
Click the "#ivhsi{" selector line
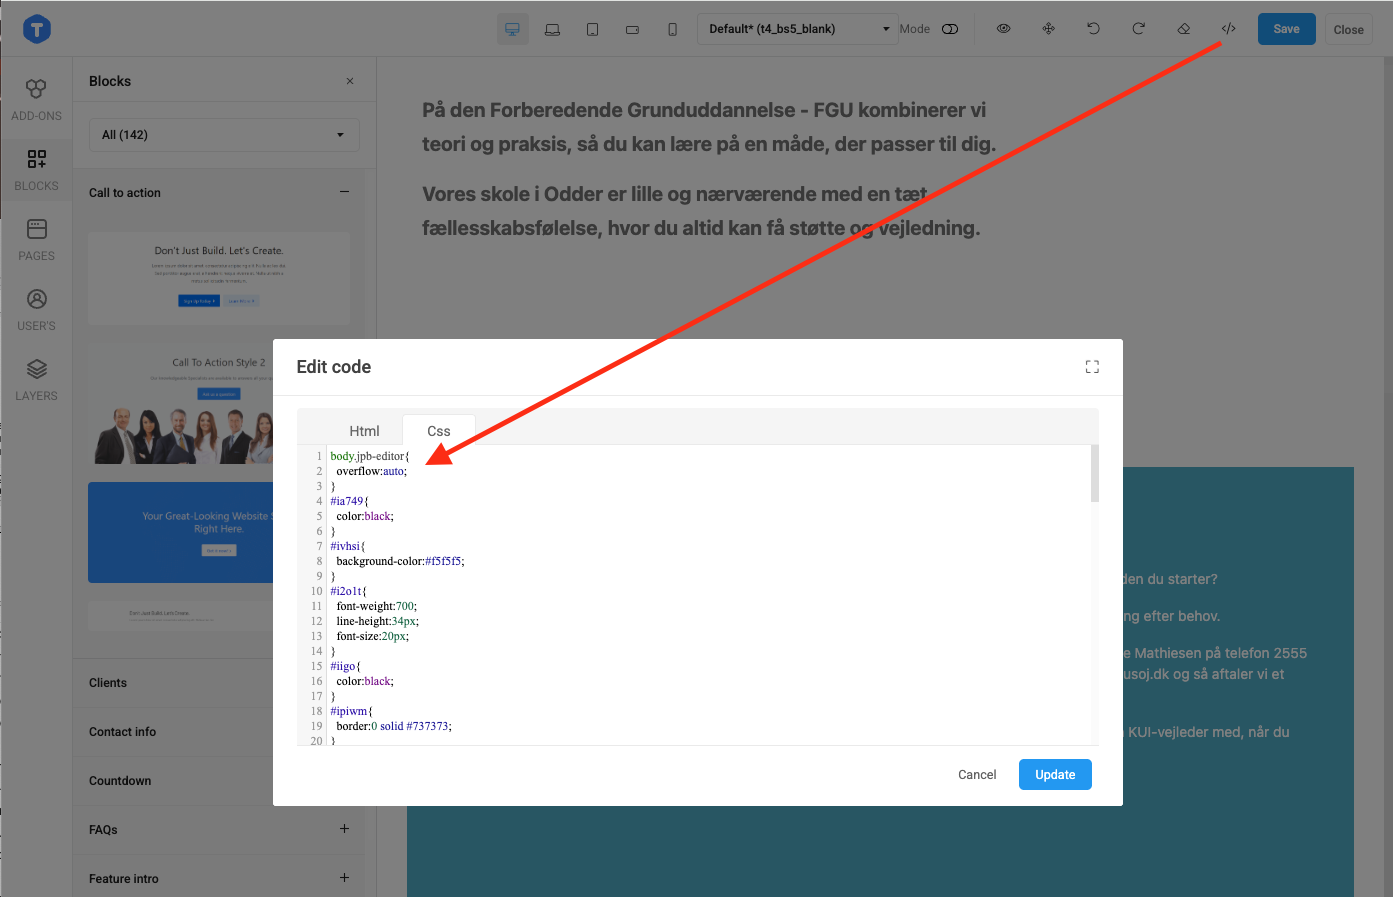click(348, 546)
